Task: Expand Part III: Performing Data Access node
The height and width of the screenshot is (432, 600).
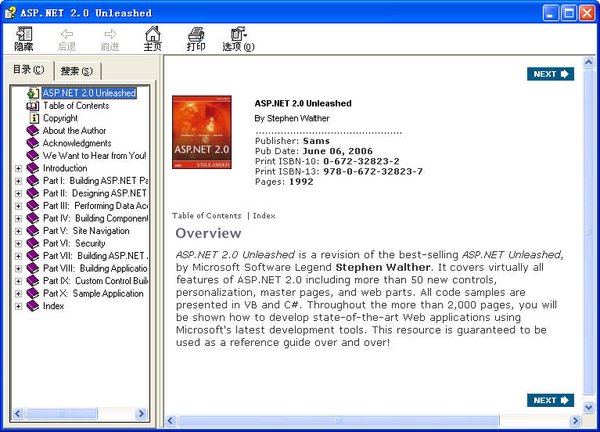Action: 18,206
